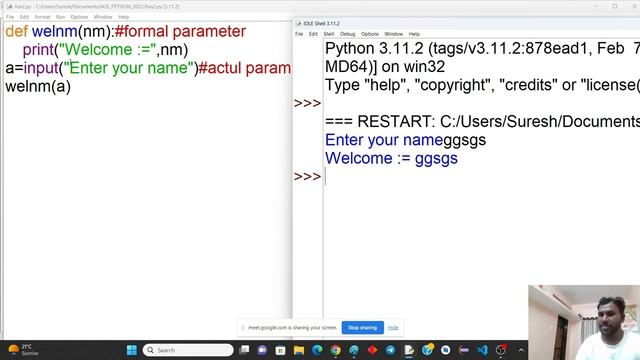Open Options menu in the editor window
Viewport: 640px width, 360px height.
click(79, 17)
